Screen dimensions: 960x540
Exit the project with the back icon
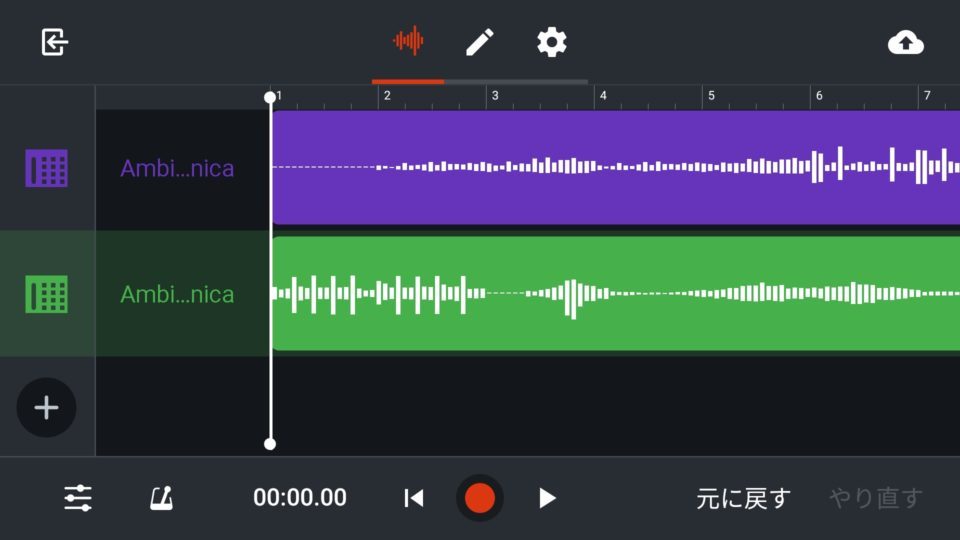[54, 42]
